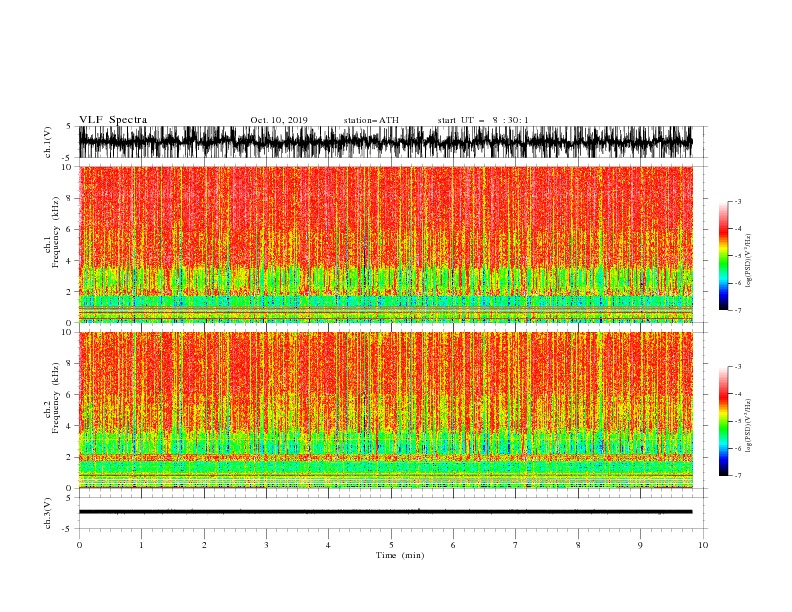Click the ch.1 spectrogram plot

click(x=385, y=244)
